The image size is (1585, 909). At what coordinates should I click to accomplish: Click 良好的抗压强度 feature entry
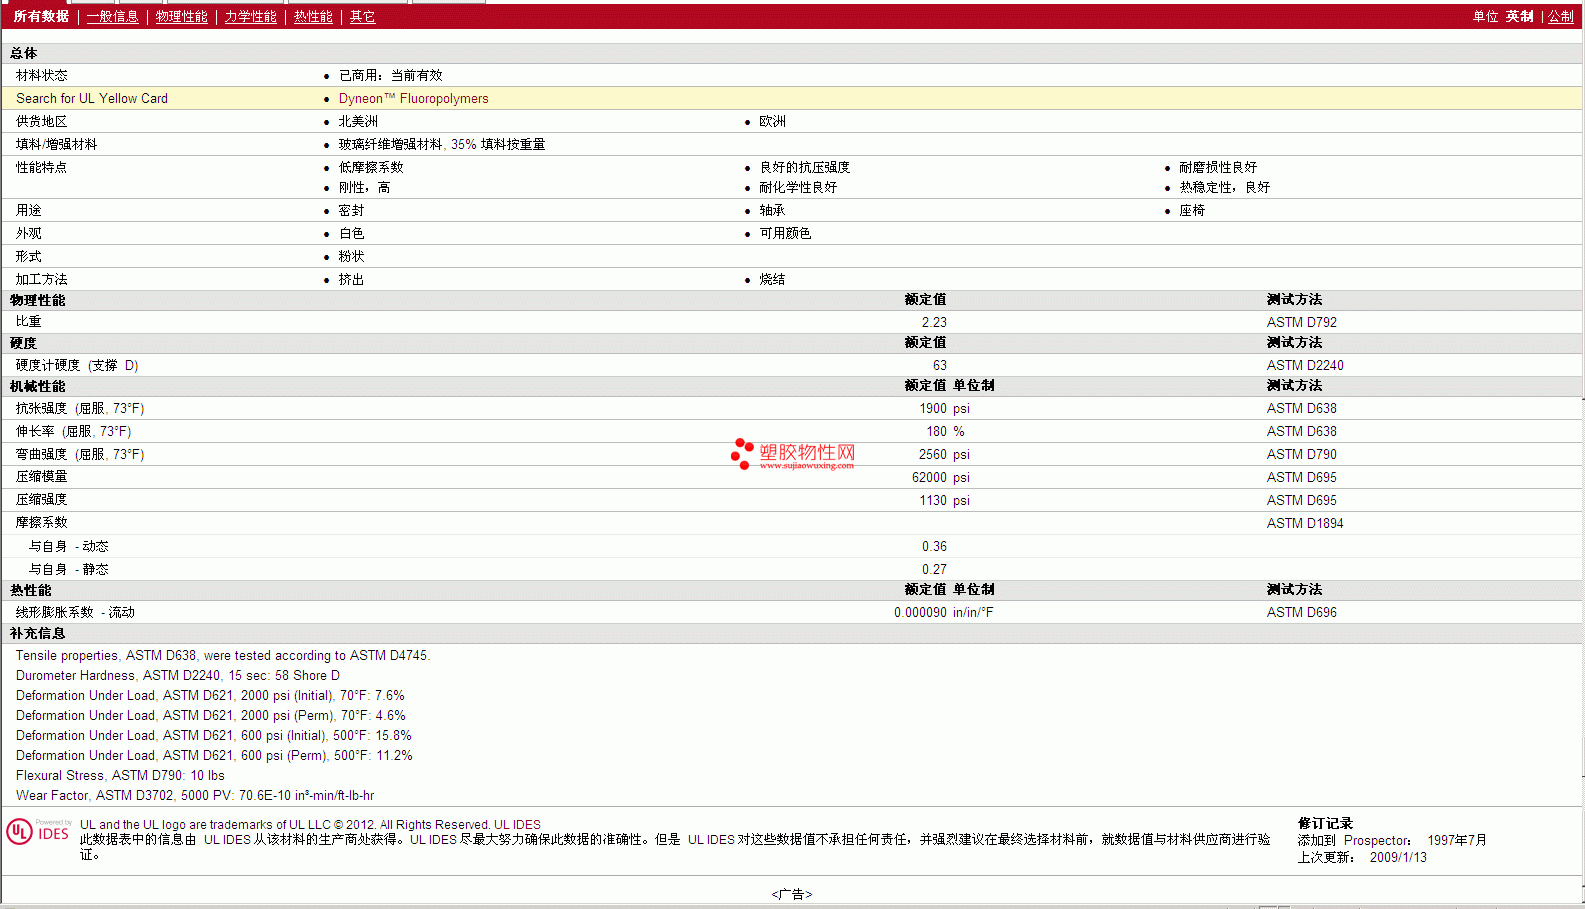804,168
